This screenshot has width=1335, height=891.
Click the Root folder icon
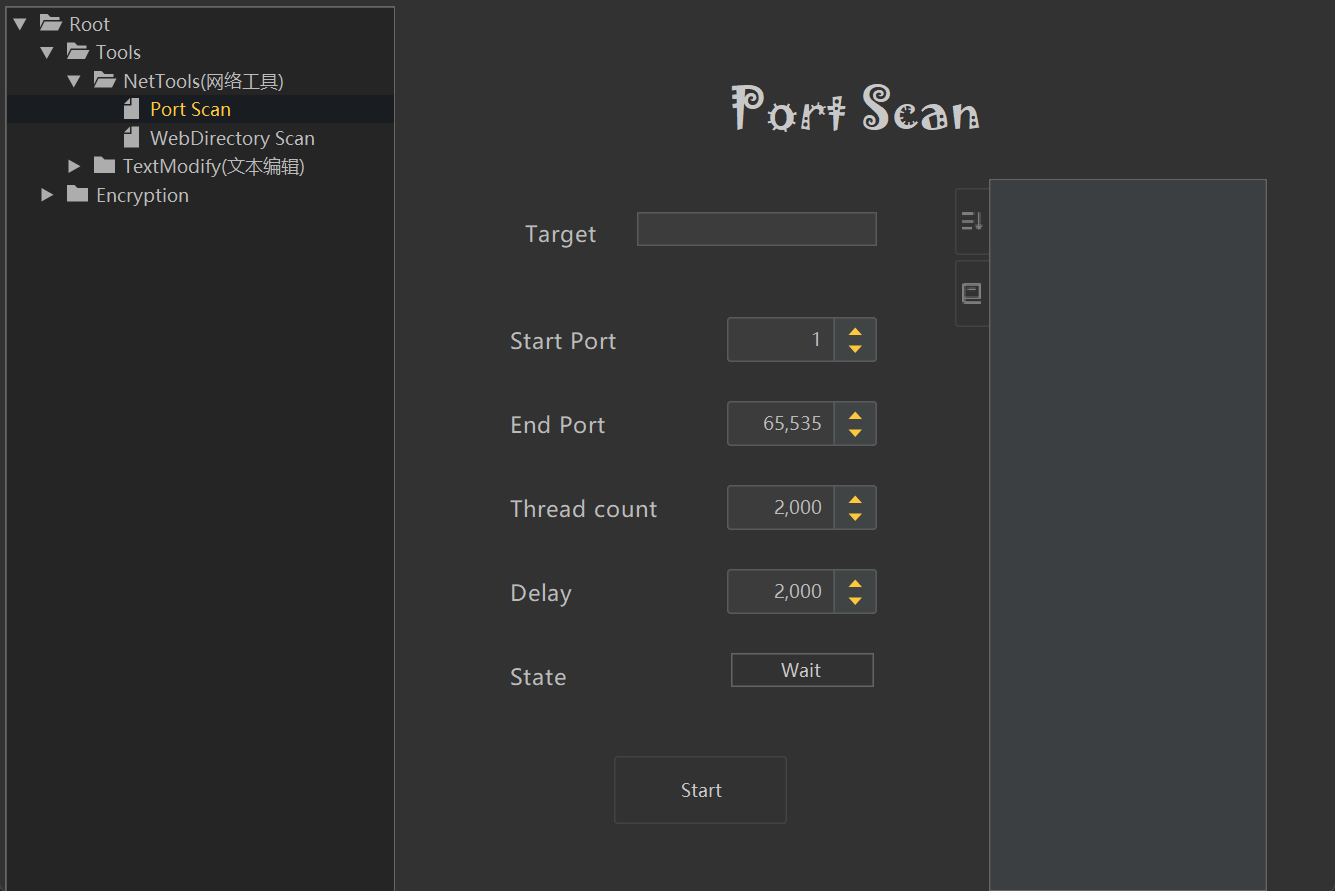click(x=50, y=23)
